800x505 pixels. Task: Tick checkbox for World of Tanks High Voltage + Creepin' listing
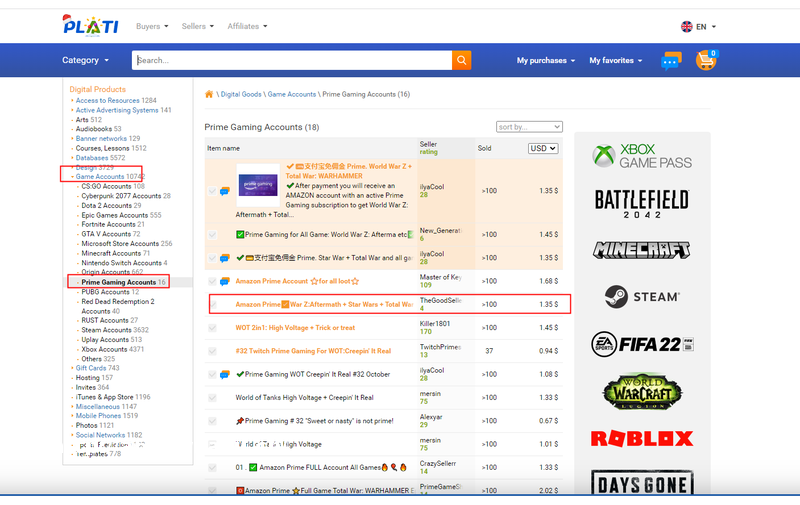pyautogui.click(x=212, y=397)
